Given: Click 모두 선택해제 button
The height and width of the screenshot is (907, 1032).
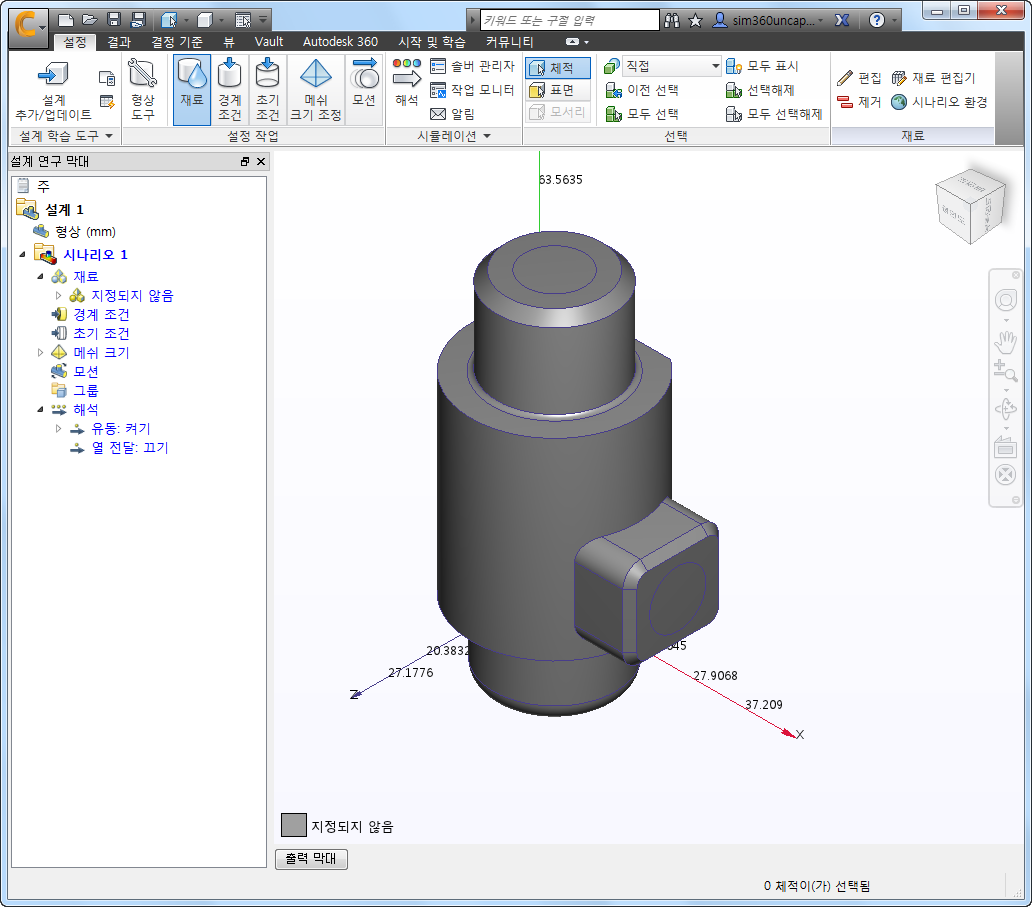Looking at the screenshot, I should click(774, 114).
